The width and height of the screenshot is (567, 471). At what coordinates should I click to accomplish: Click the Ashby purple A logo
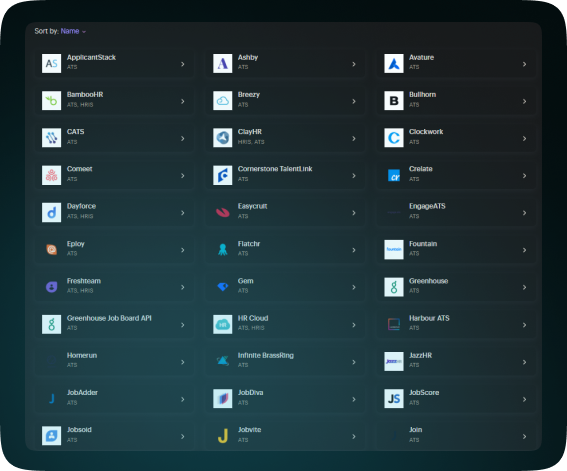(222, 63)
